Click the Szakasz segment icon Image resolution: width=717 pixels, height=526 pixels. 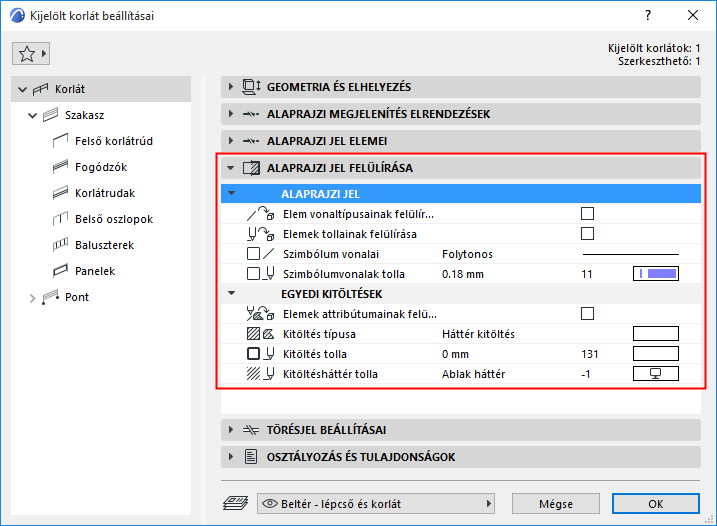[50, 115]
